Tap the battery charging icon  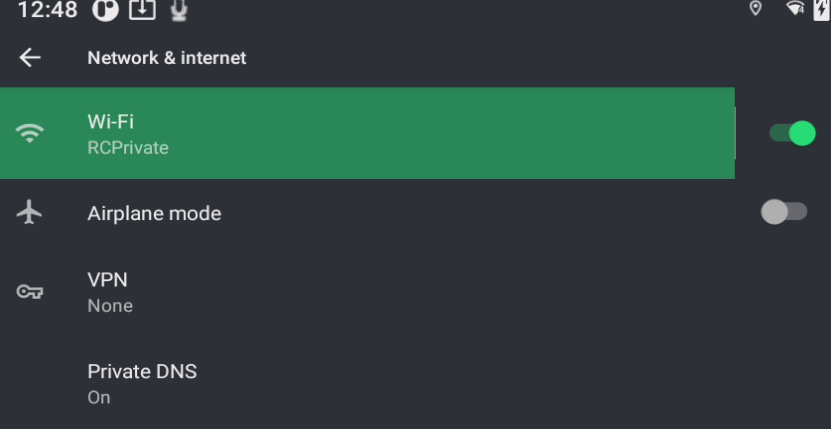[822, 9]
